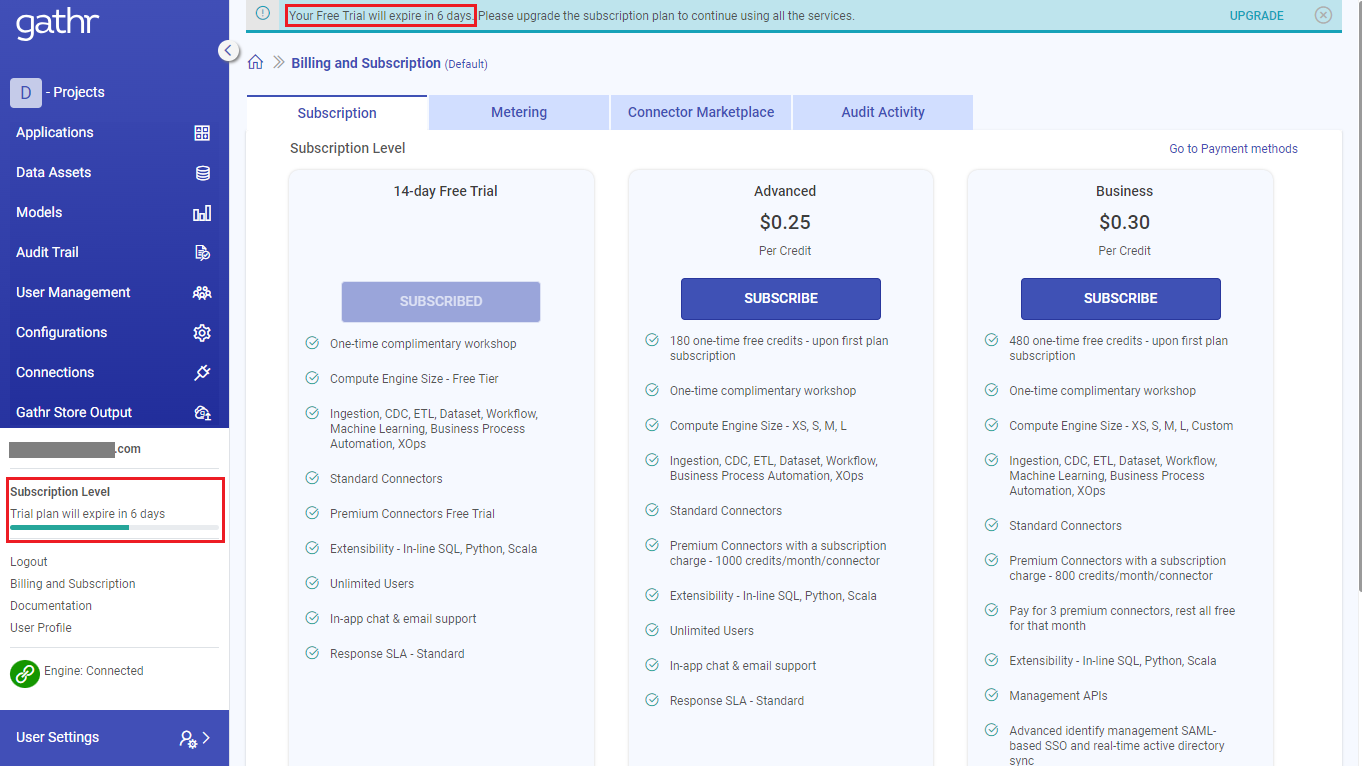Click the green Engine Connected link icon
This screenshot has width=1362, height=766.
coord(25,673)
